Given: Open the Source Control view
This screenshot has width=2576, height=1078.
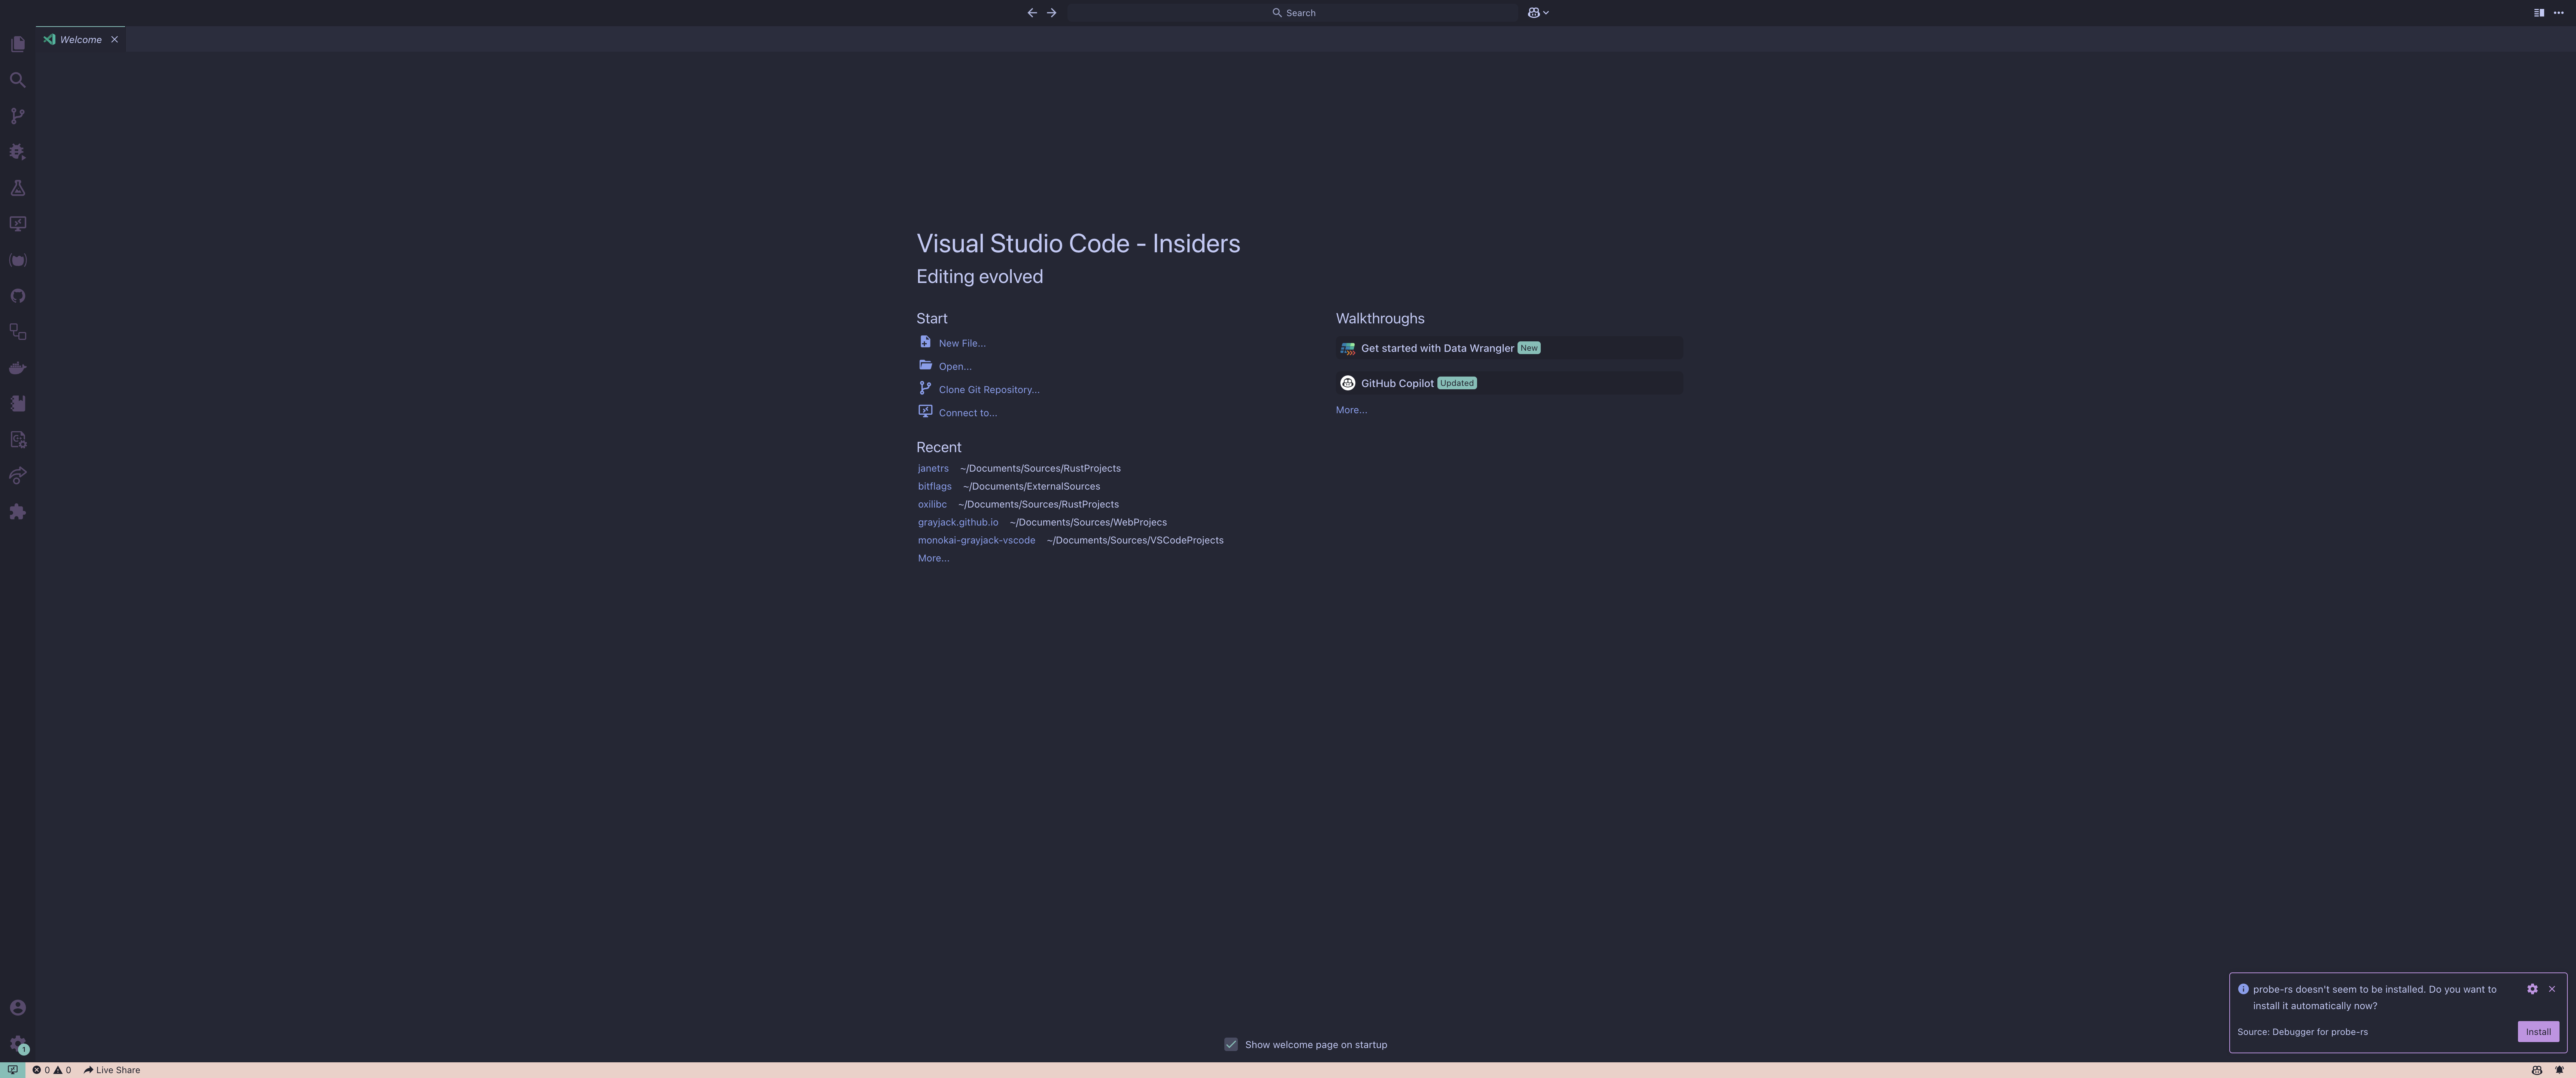Looking at the screenshot, I should tap(17, 116).
